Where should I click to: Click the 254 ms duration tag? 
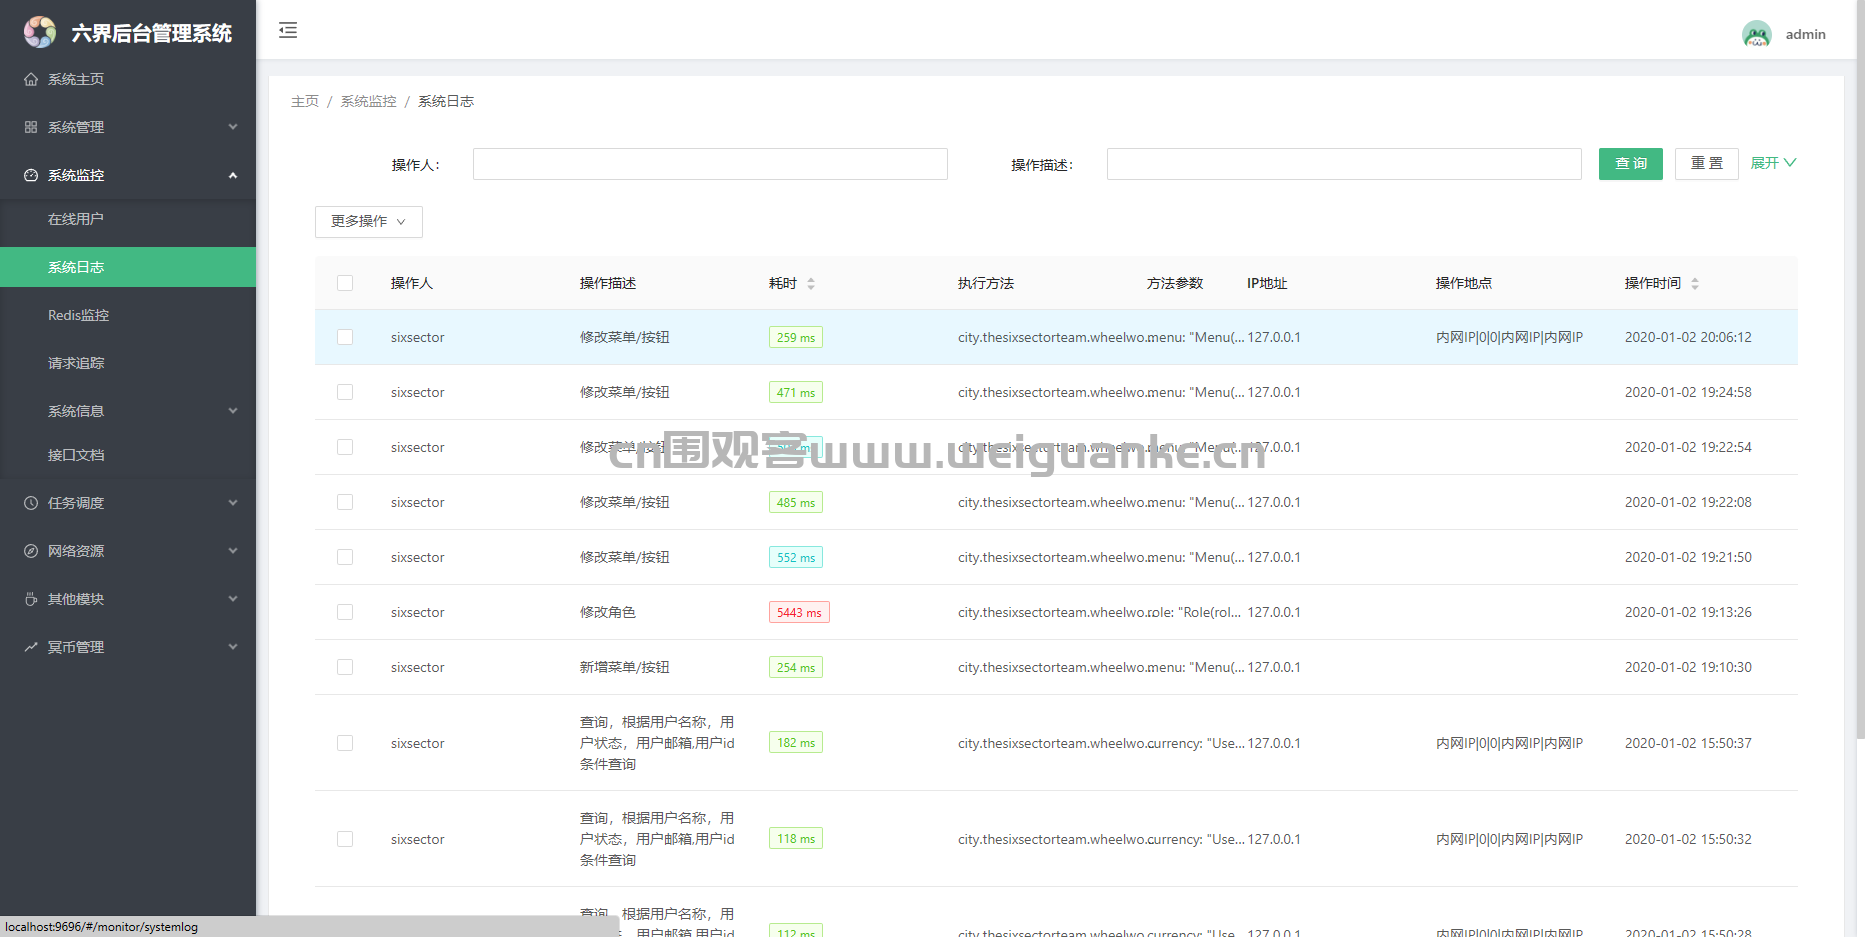[x=796, y=668]
